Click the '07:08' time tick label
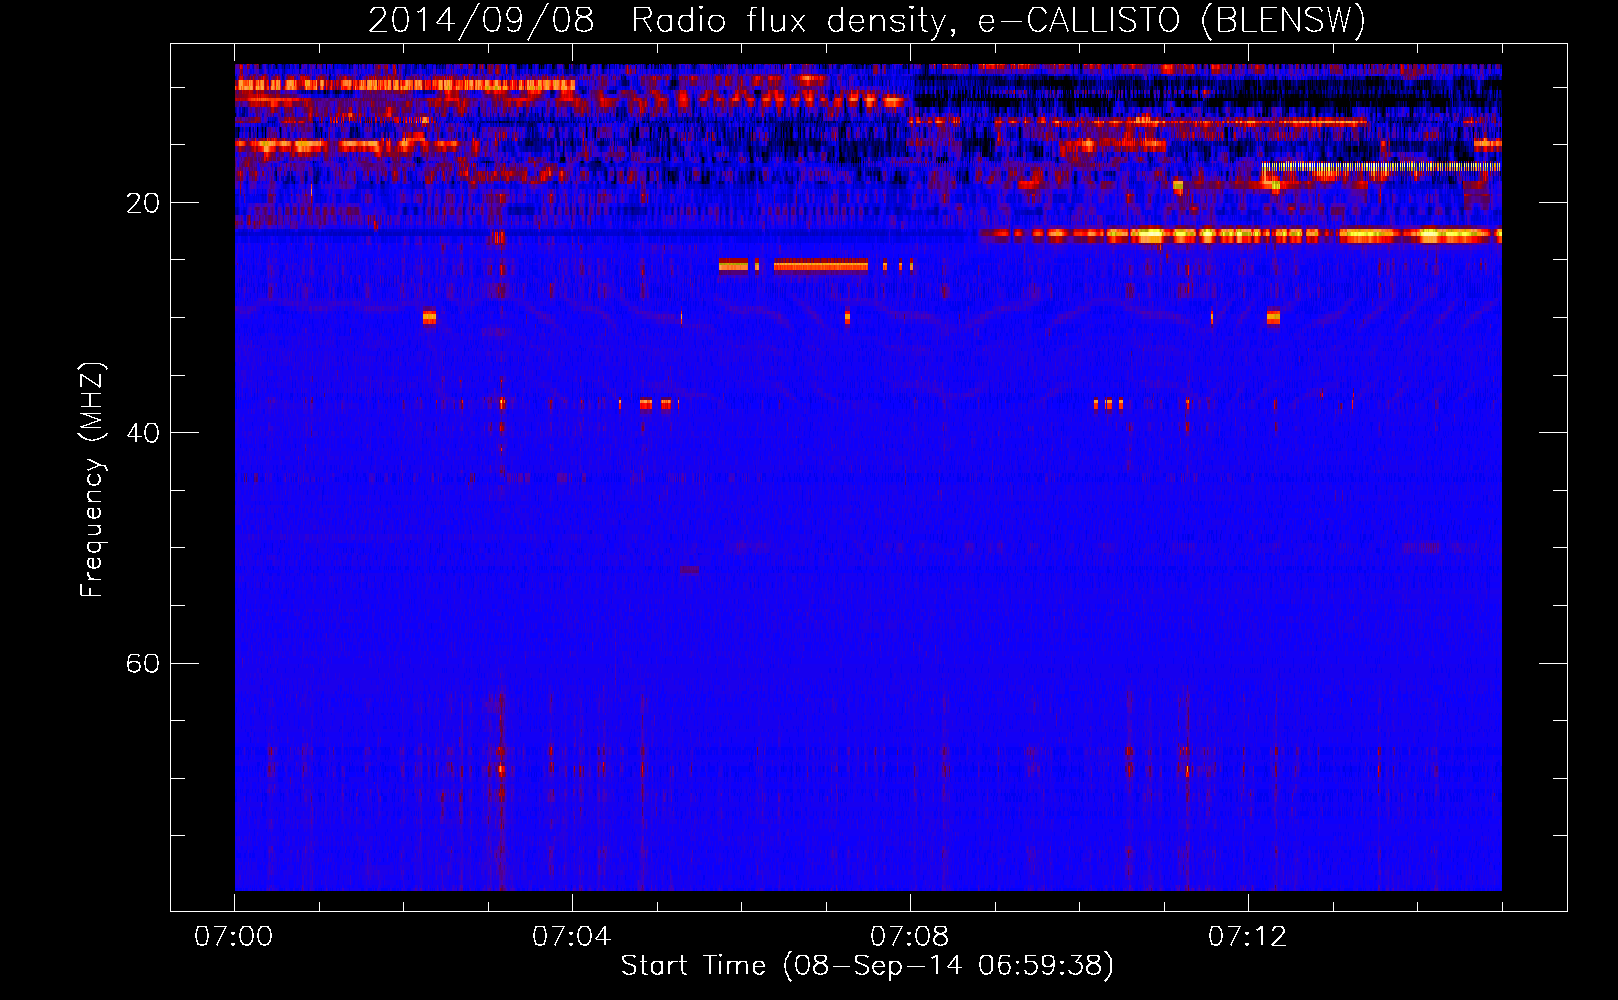Image resolution: width=1618 pixels, height=1000 pixels. 910,937
